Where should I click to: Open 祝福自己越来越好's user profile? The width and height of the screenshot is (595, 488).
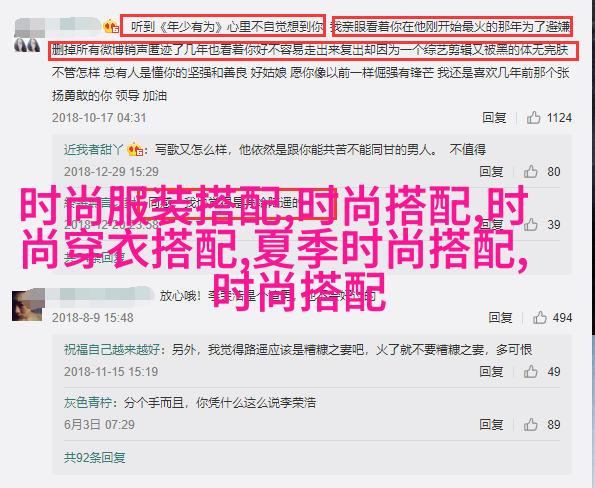point(112,349)
